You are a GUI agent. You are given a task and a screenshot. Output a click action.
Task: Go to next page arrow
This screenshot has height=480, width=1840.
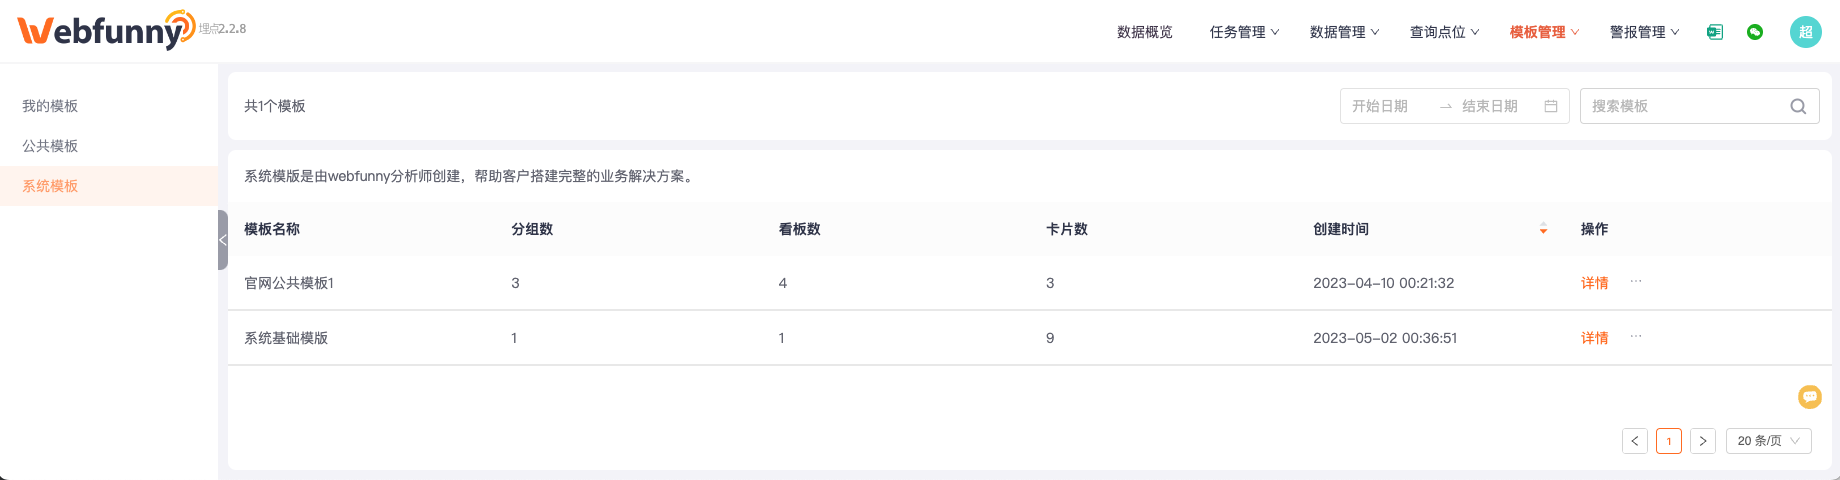(1703, 441)
